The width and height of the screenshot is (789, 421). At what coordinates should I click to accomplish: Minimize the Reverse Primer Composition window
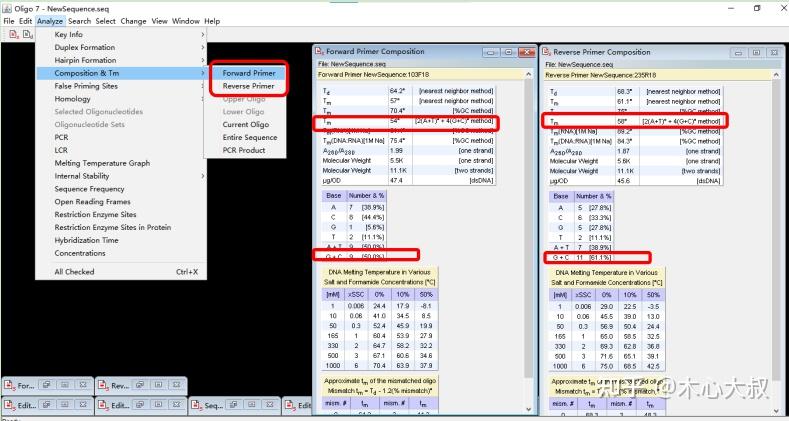pyautogui.click(x=738, y=53)
